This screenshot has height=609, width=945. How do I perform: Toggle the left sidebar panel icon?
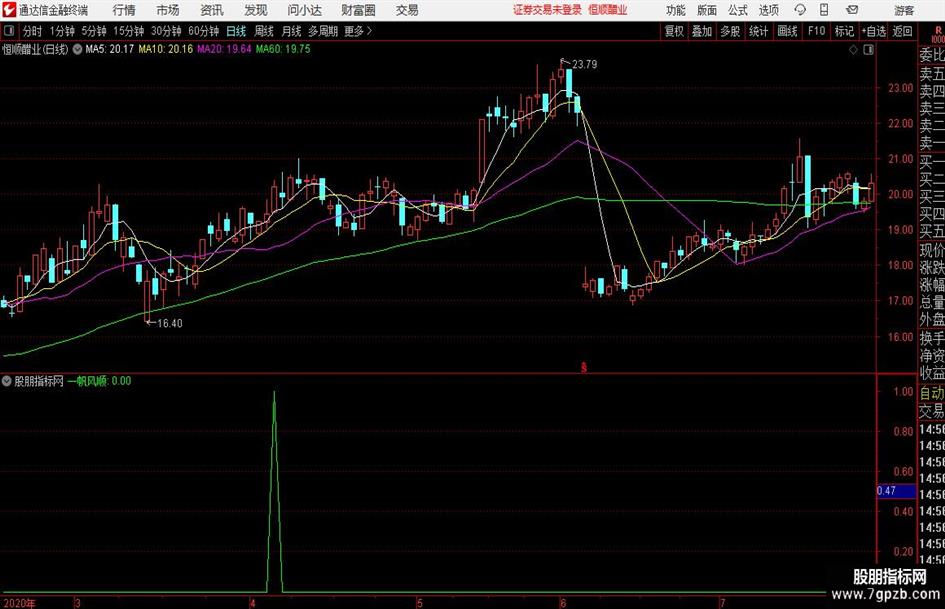[9, 31]
